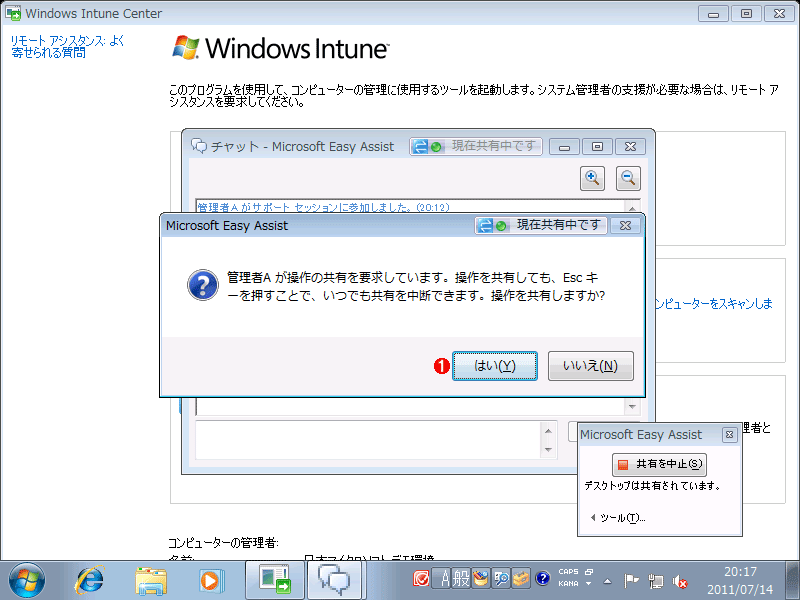Close the Microsoft Easy Assist dialog
800x600 pixels.
pos(626,226)
